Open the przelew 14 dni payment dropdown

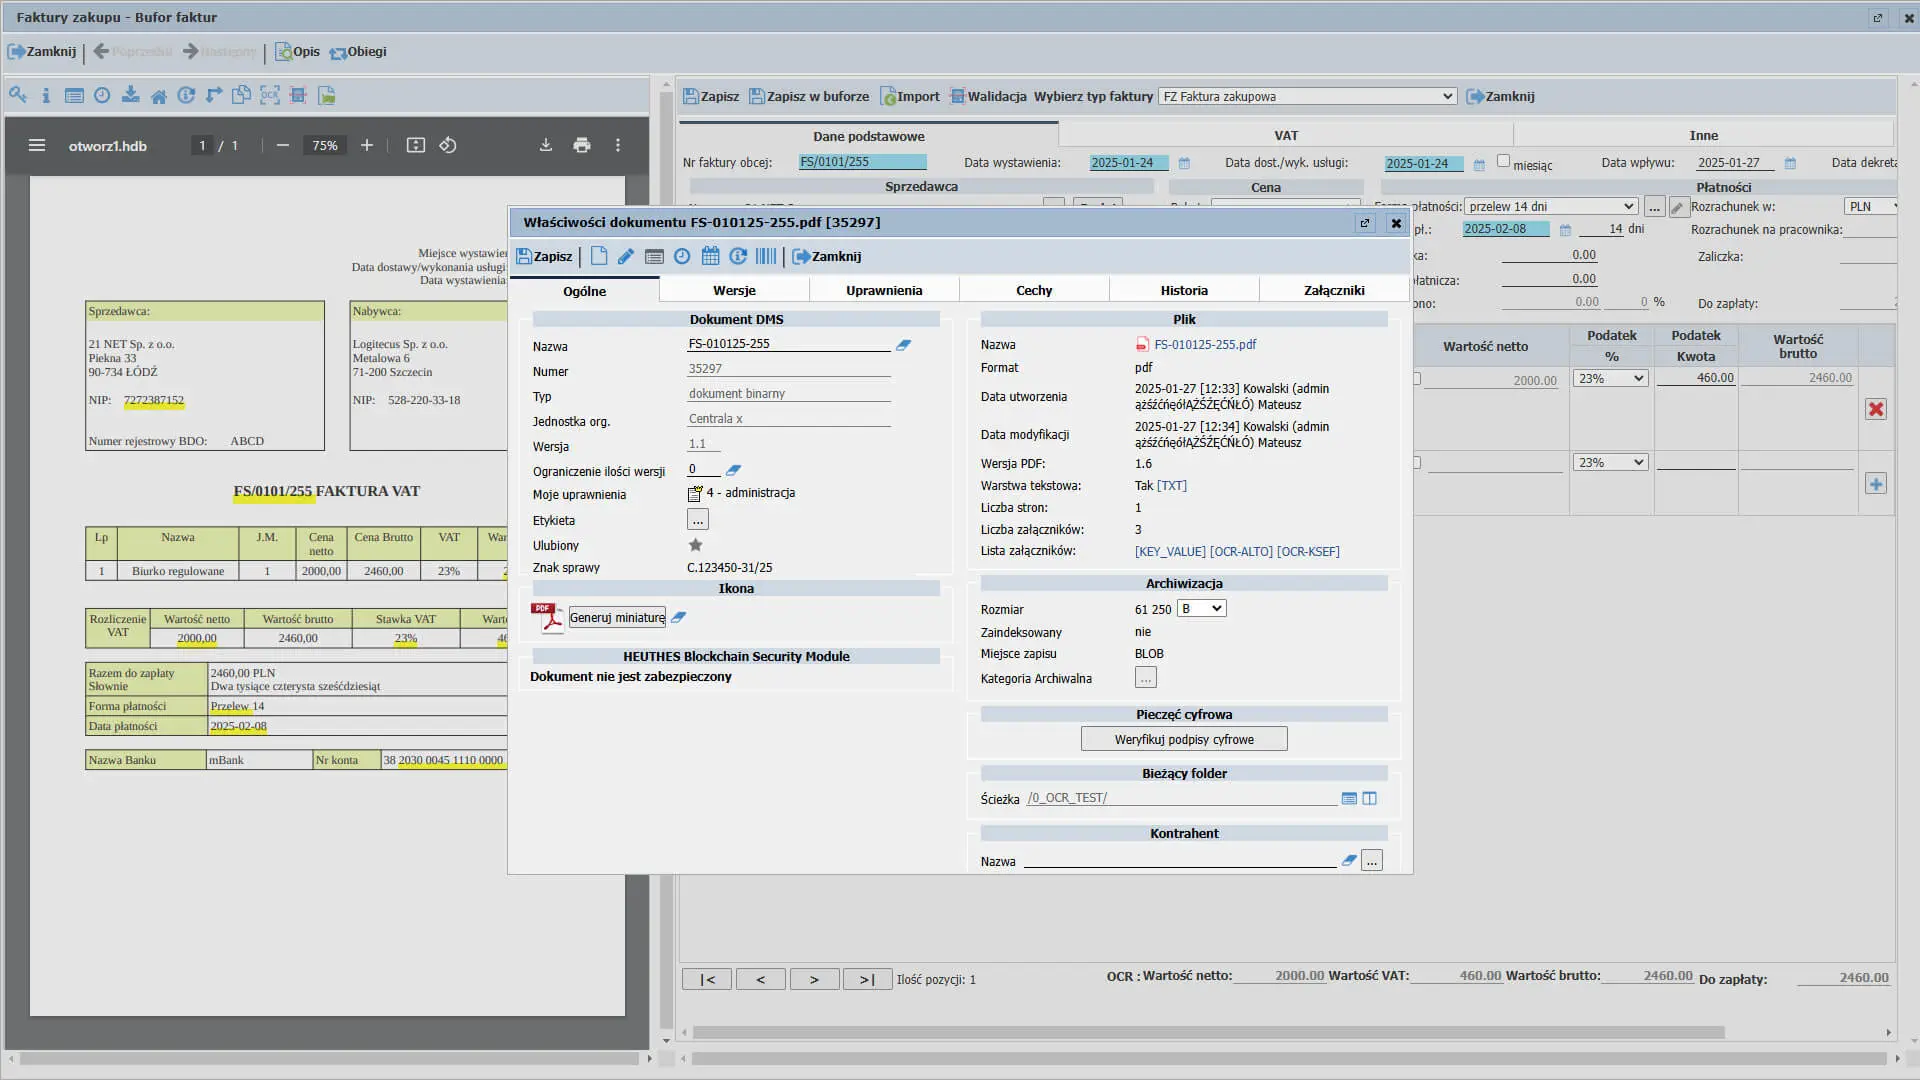tap(1551, 207)
